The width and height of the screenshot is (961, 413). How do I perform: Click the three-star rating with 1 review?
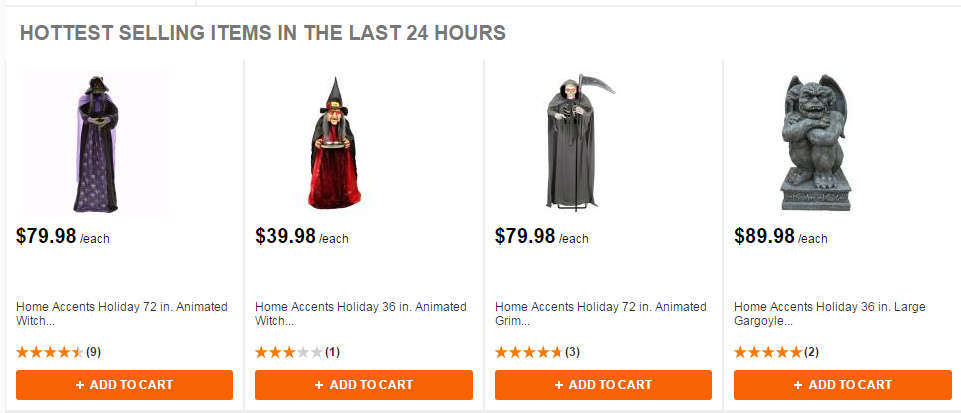click(x=289, y=352)
